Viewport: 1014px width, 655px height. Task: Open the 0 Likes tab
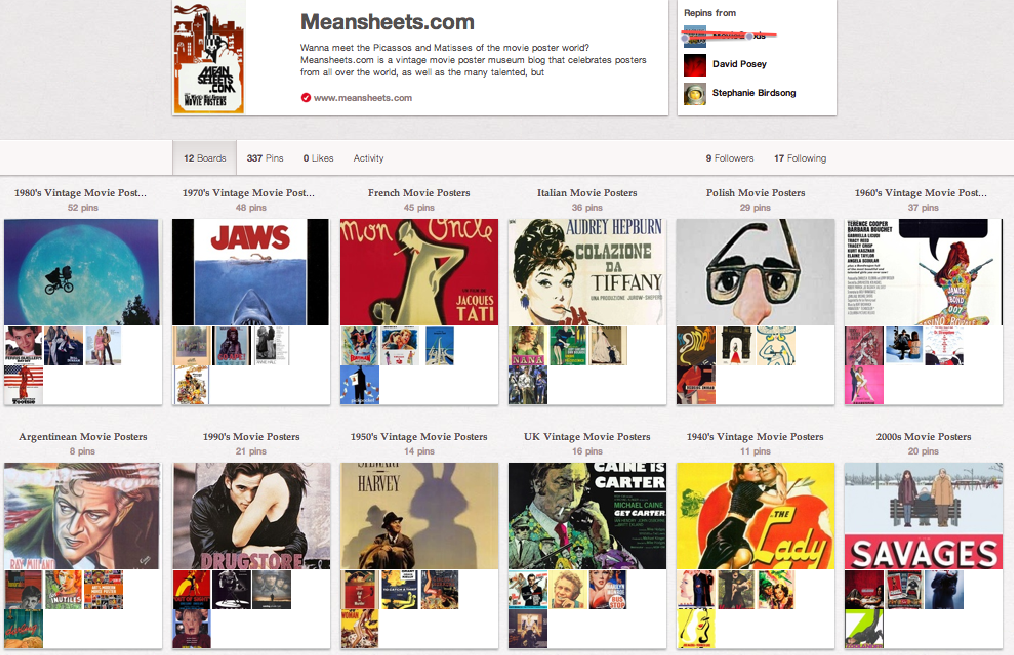click(x=318, y=158)
